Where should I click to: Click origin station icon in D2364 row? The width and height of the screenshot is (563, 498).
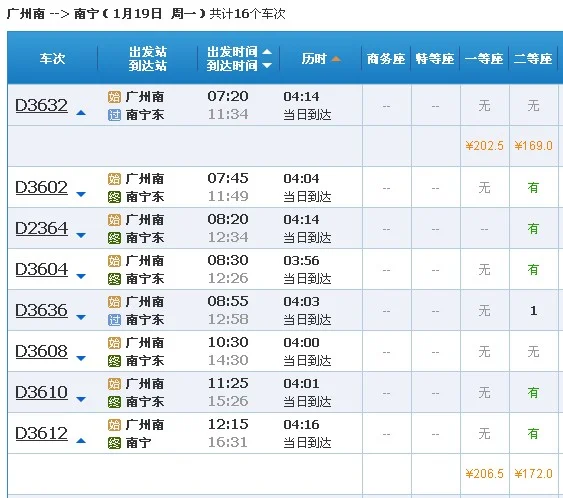(x=115, y=220)
